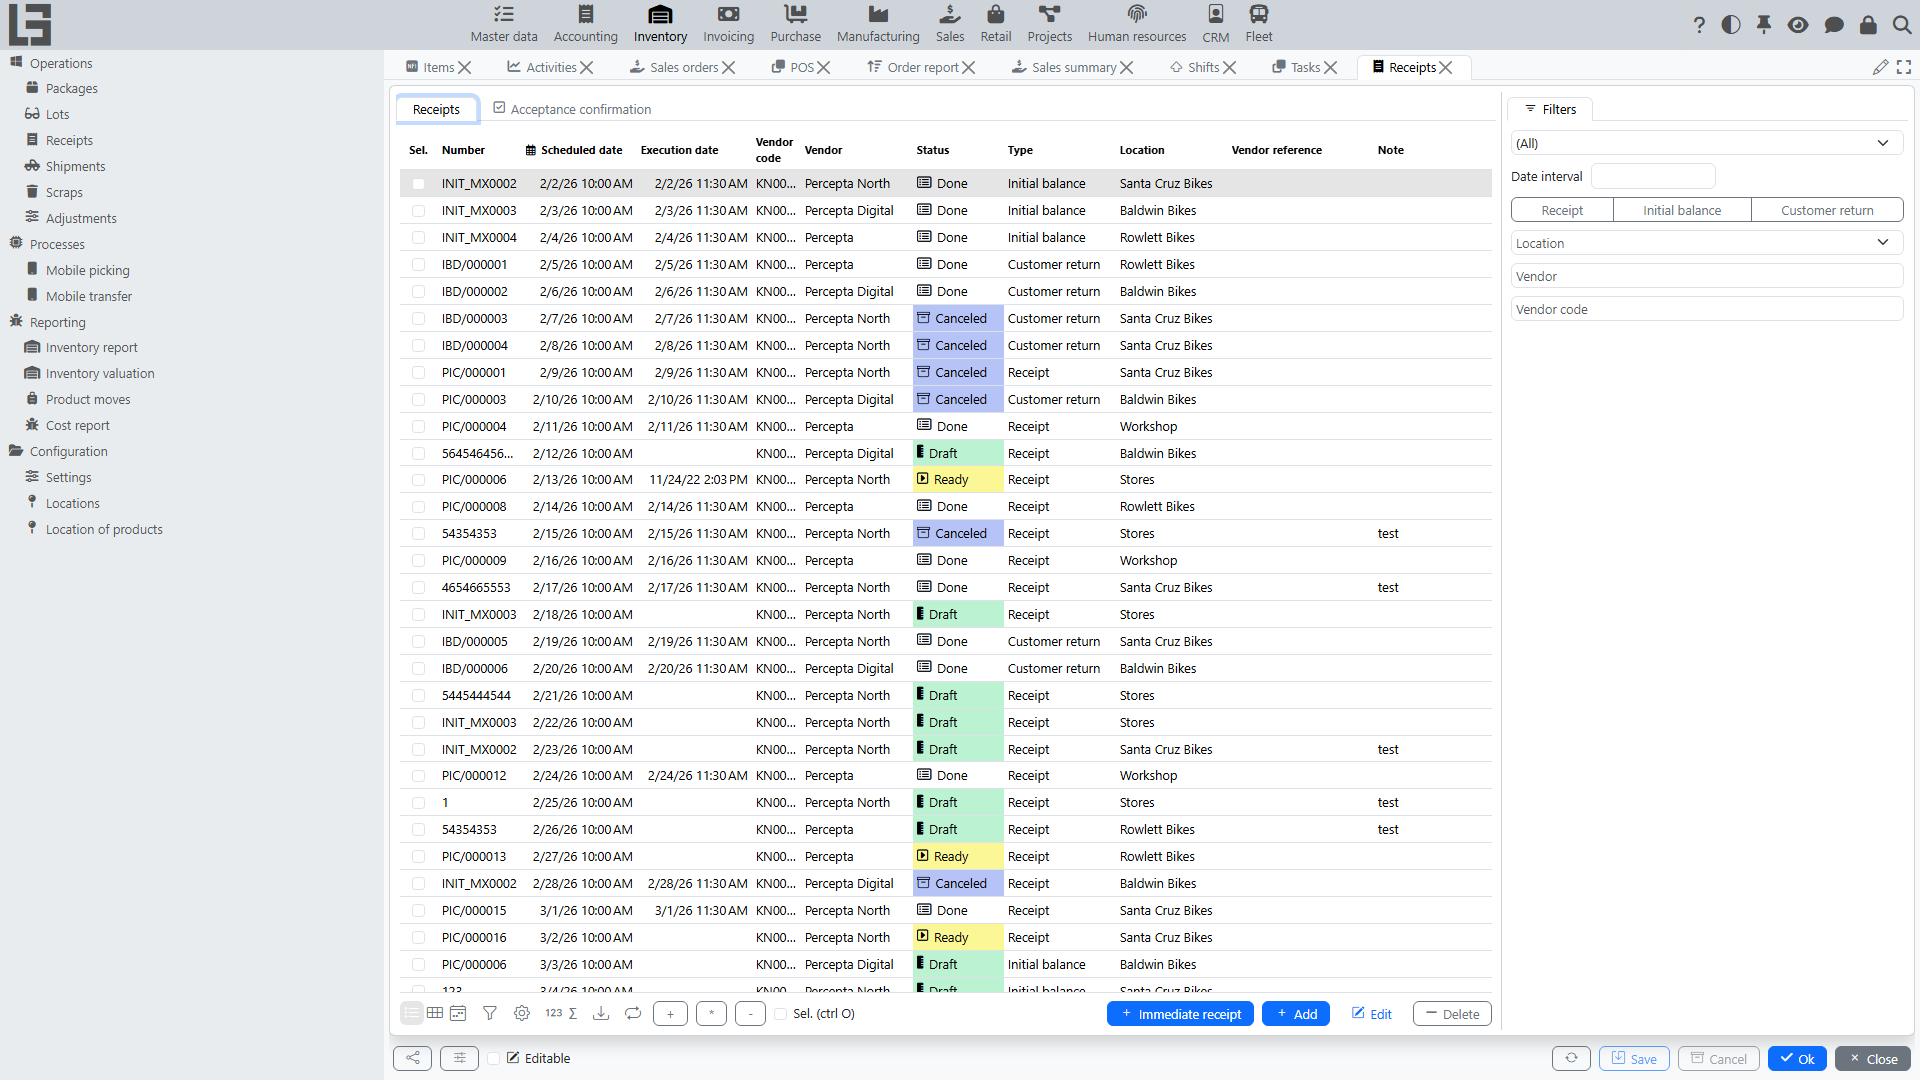Toggle the dark mode contrast icon

[1731, 25]
